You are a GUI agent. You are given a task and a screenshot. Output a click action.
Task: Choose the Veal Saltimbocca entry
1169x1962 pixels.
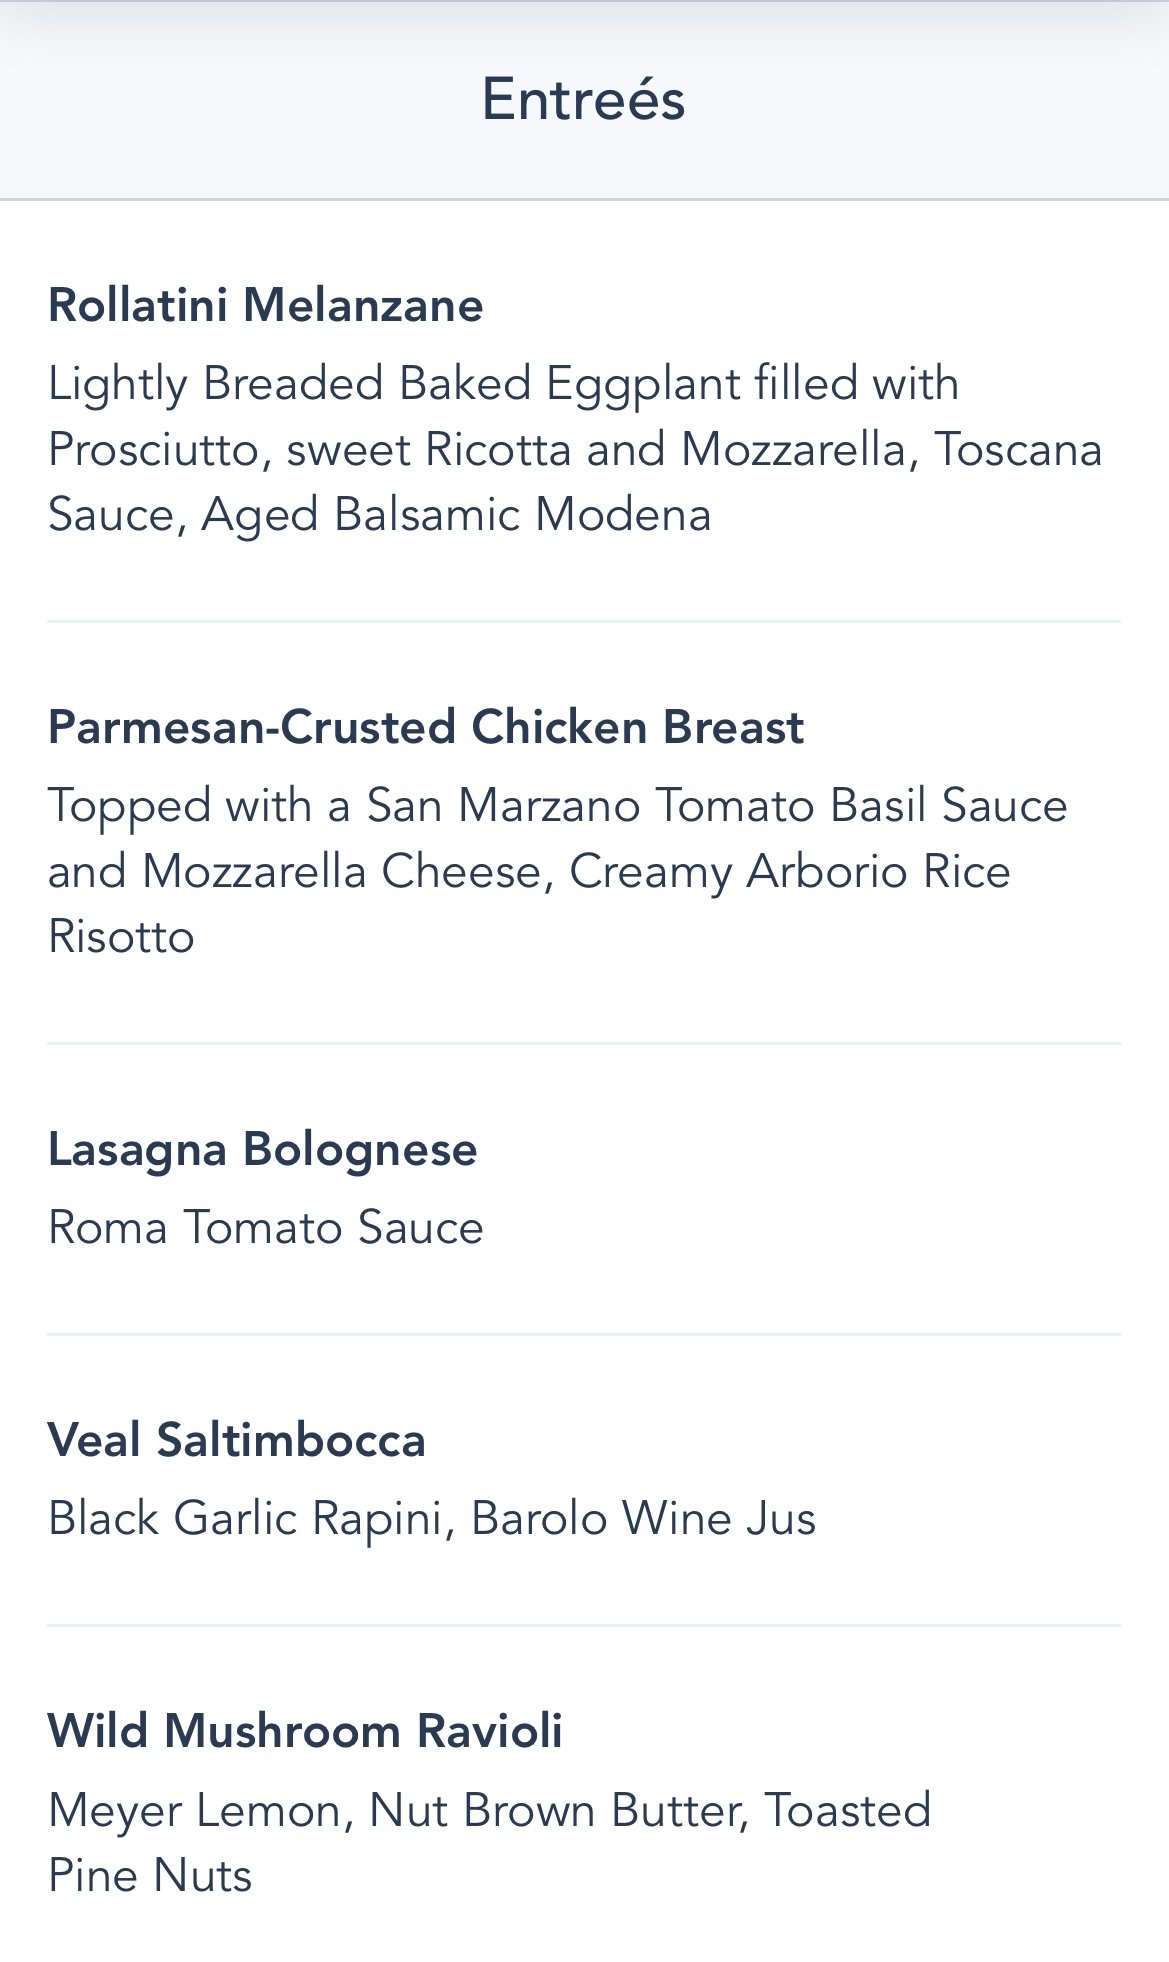tap(237, 1441)
